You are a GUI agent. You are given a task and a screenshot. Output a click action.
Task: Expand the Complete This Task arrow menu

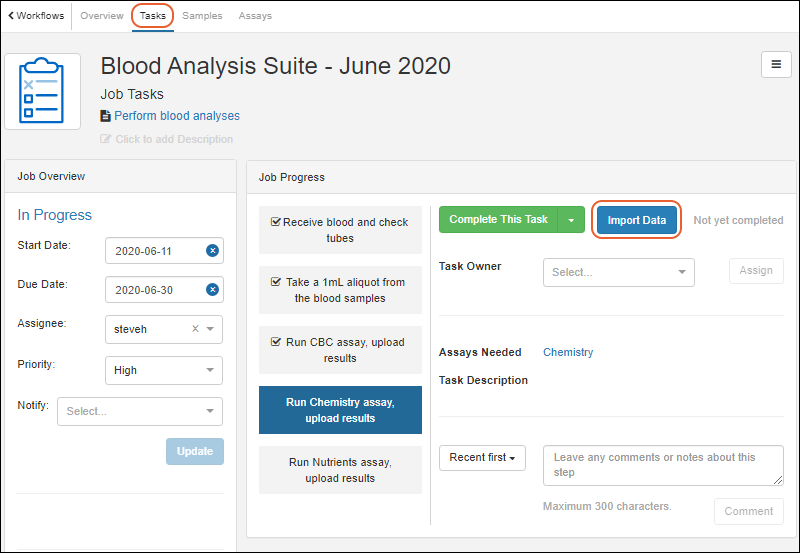click(571, 220)
